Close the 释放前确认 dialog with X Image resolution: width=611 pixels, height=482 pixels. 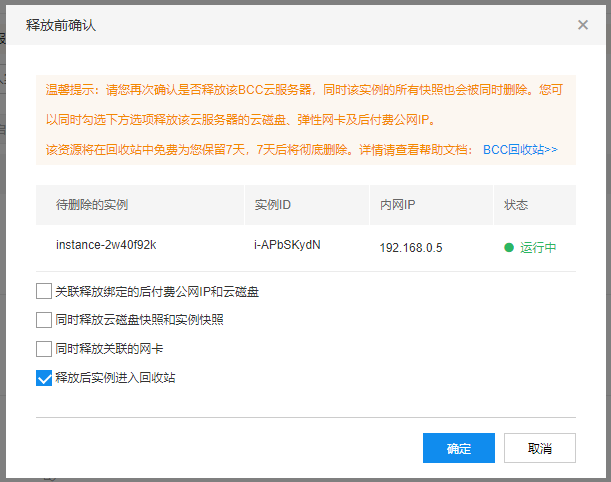pos(583,24)
